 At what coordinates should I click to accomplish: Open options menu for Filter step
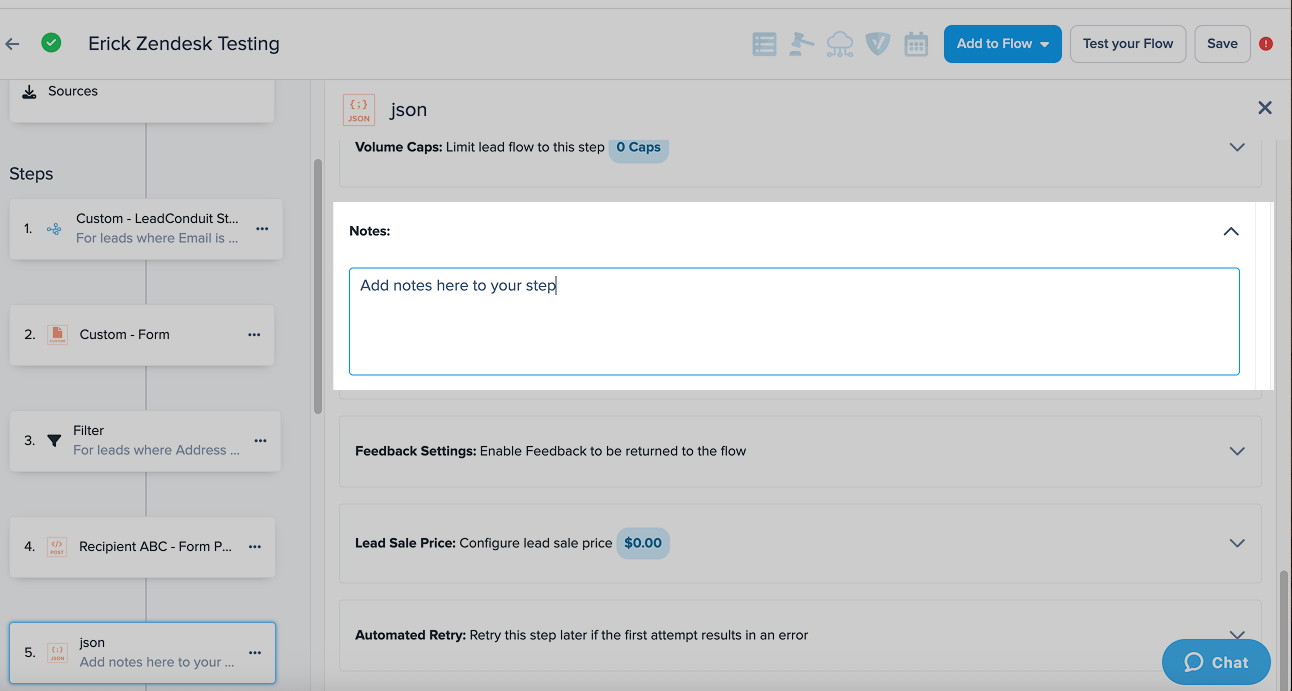tap(261, 441)
